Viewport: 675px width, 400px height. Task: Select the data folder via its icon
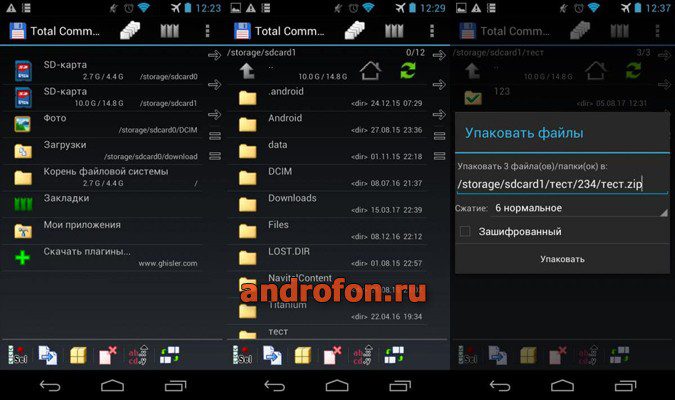click(x=248, y=151)
